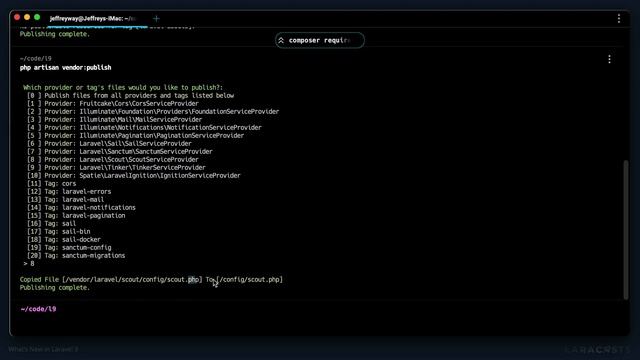This screenshot has width=640, height=360.
Task: Select the jeffreyway@Jeffreys-iMac tab
Action: tap(92, 18)
